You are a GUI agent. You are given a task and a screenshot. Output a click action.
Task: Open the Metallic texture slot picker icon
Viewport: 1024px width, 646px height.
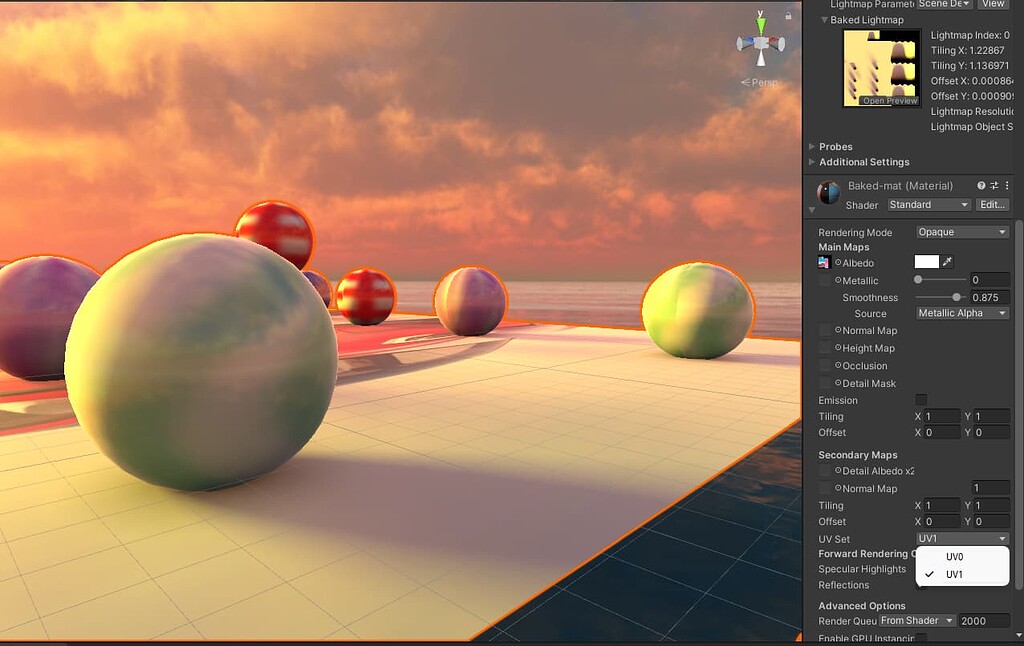tap(838, 279)
